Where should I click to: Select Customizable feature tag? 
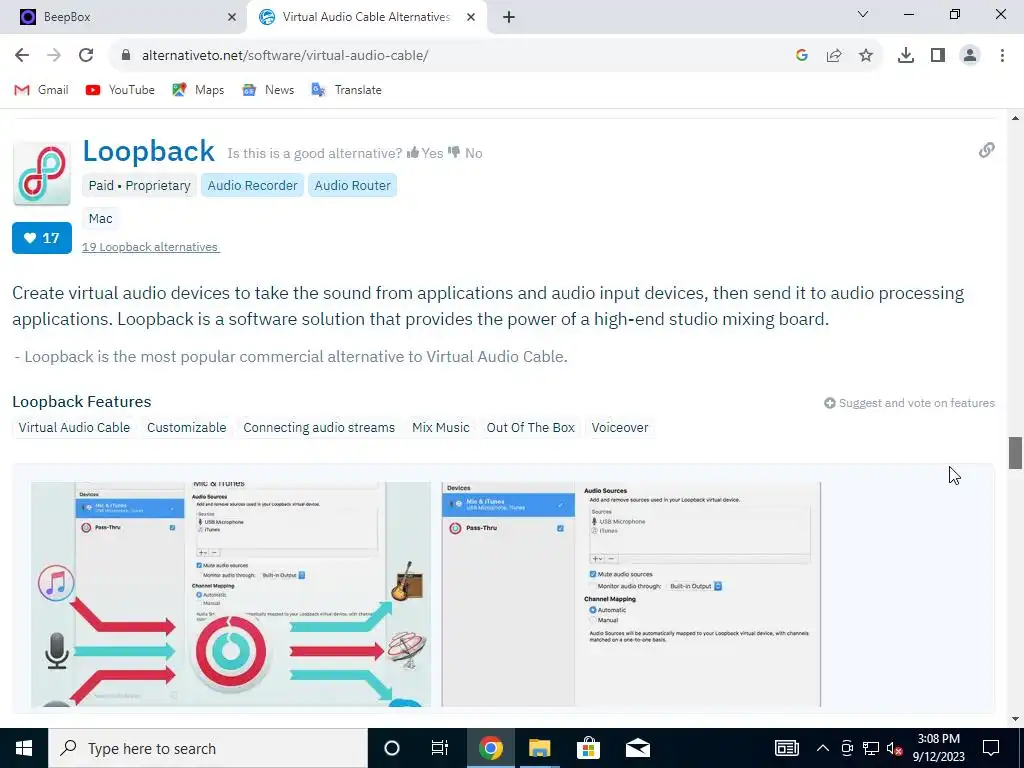pyautogui.click(x=187, y=428)
